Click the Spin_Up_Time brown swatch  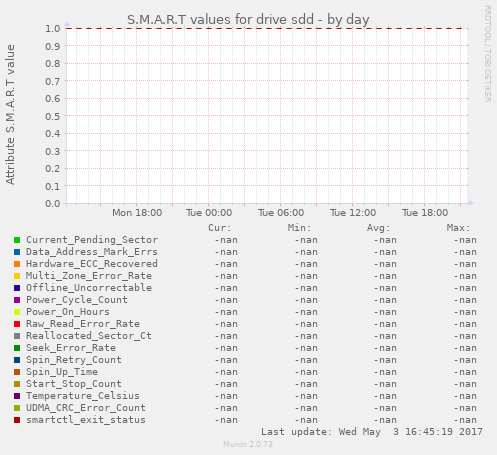[17, 372]
